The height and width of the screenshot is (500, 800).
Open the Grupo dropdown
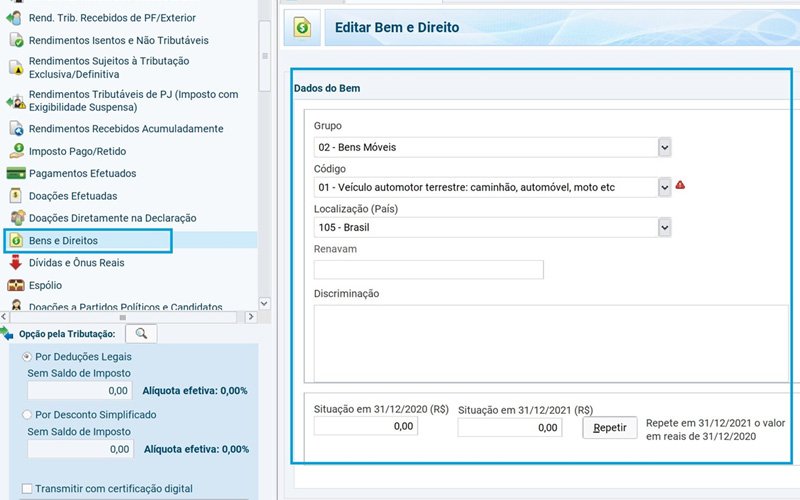(x=664, y=147)
